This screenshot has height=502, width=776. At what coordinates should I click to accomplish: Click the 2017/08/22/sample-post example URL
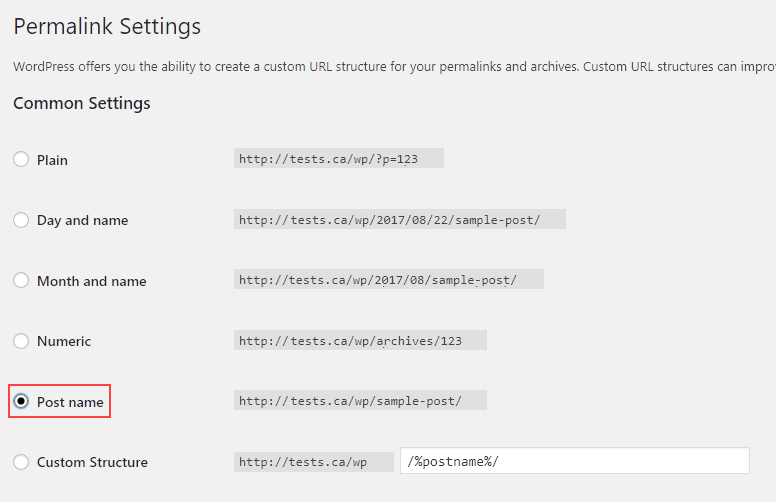click(x=399, y=219)
